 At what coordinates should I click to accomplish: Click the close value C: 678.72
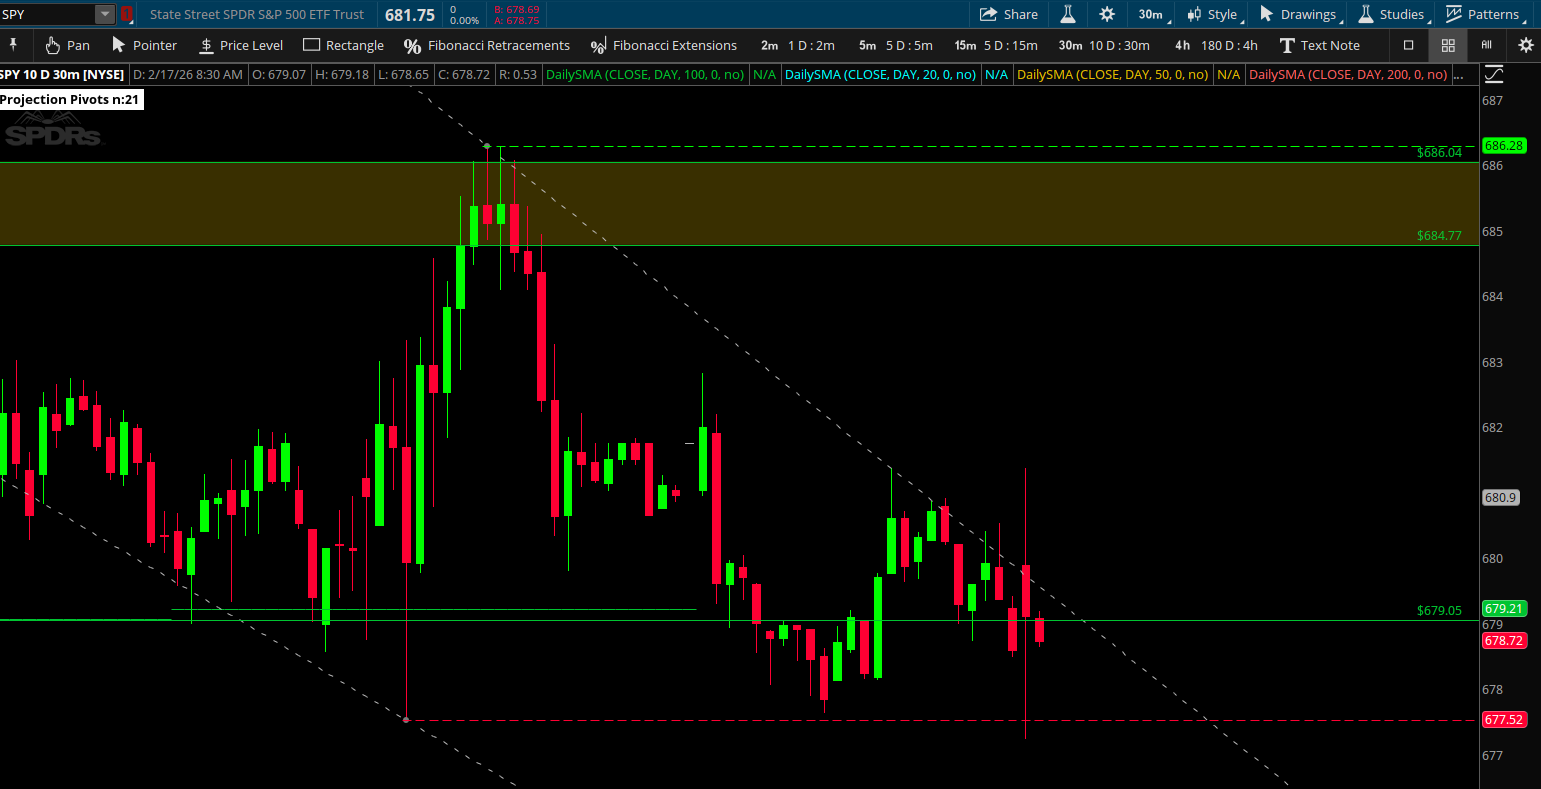pos(464,75)
